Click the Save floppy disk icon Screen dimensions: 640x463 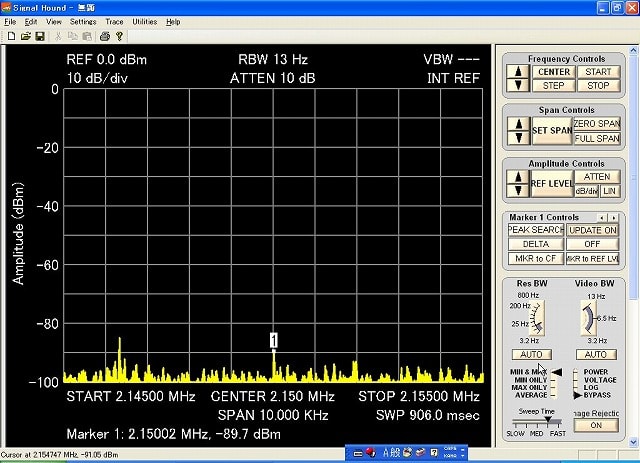(x=40, y=36)
